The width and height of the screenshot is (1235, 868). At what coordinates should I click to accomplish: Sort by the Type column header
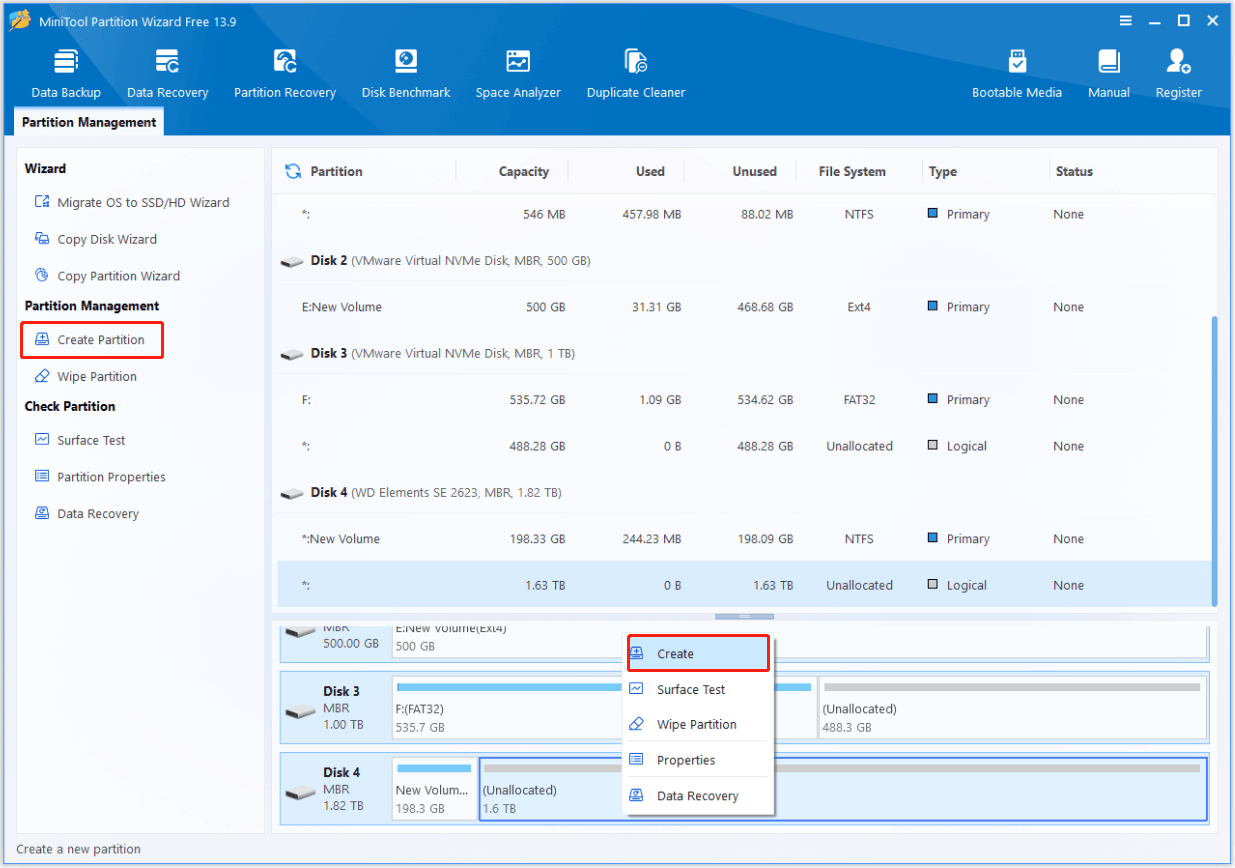pyautogui.click(x=942, y=171)
